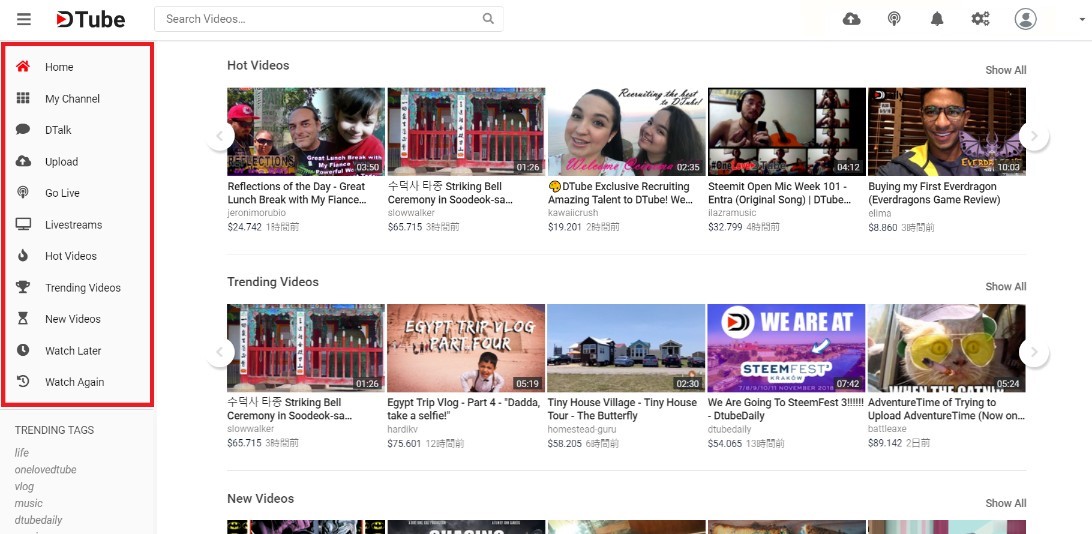Image resolution: width=1092 pixels, height=534 pixels.
Task: Expand the small dropdown arrow at top right
Action: click(1082, 19)
